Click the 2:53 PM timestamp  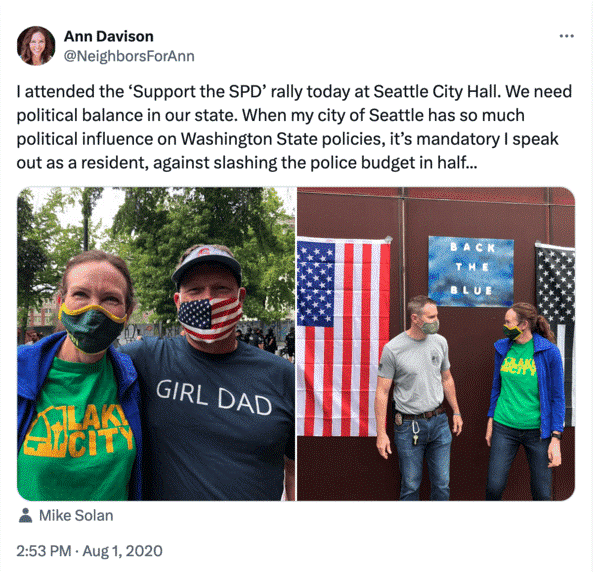point(44,551)
